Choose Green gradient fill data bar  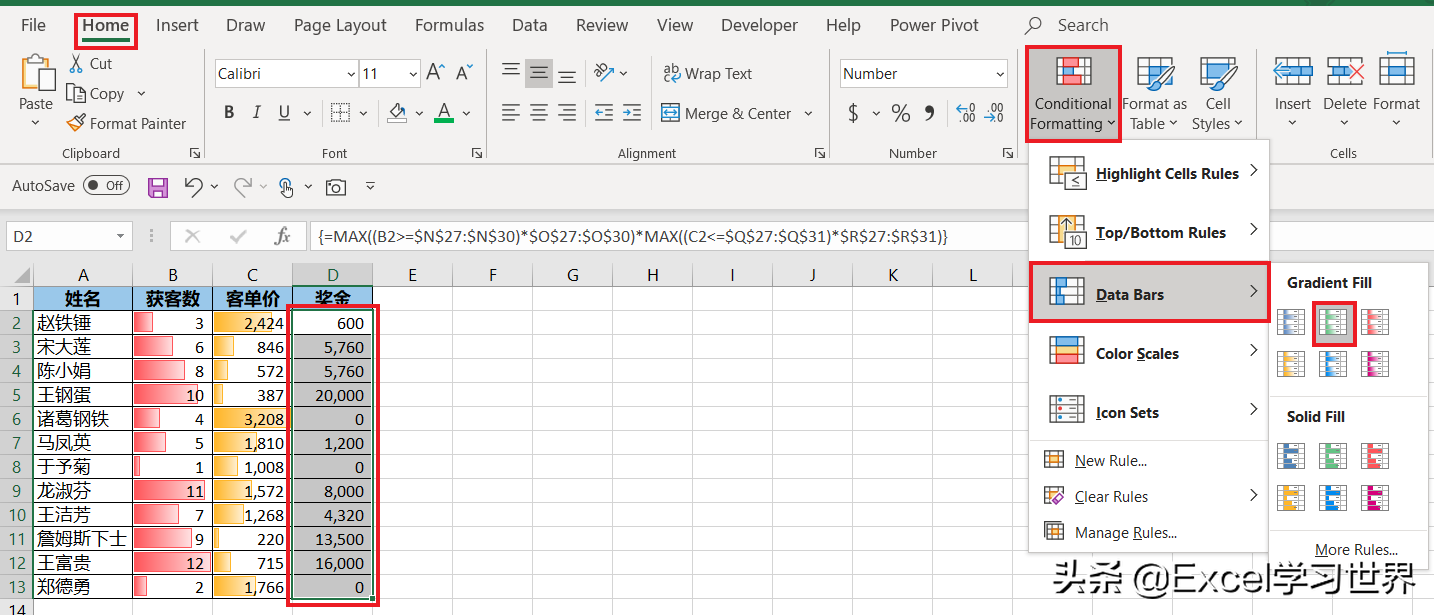pos(1333,322)
